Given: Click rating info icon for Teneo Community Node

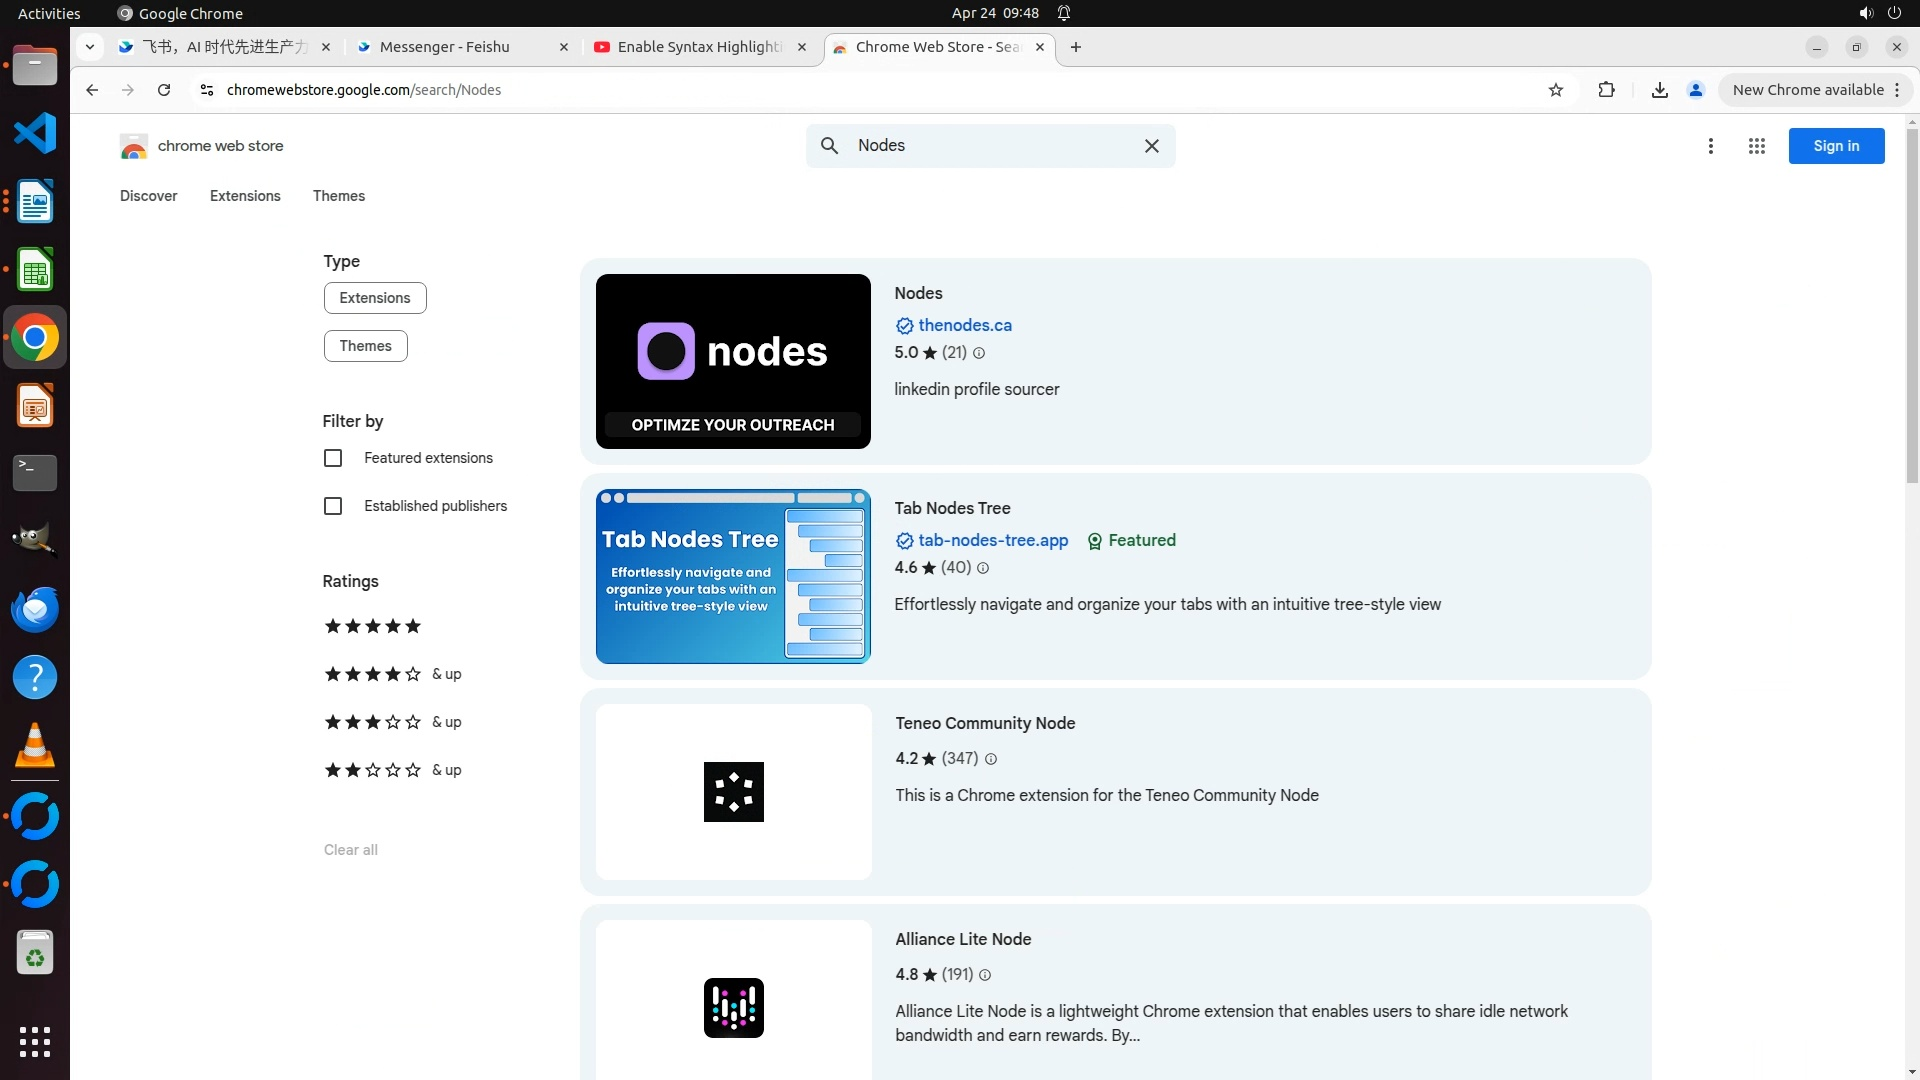Looking at the screenshot, I should [991, 759].
